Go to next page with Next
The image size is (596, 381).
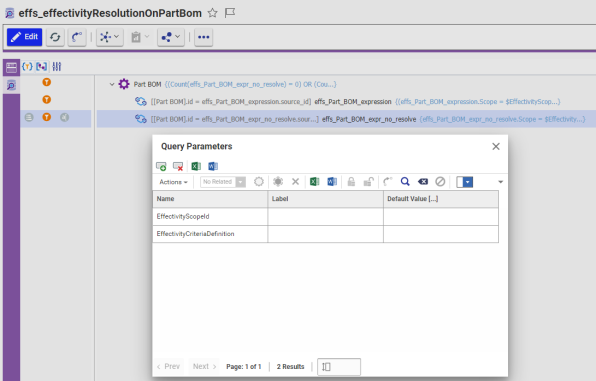204,367
